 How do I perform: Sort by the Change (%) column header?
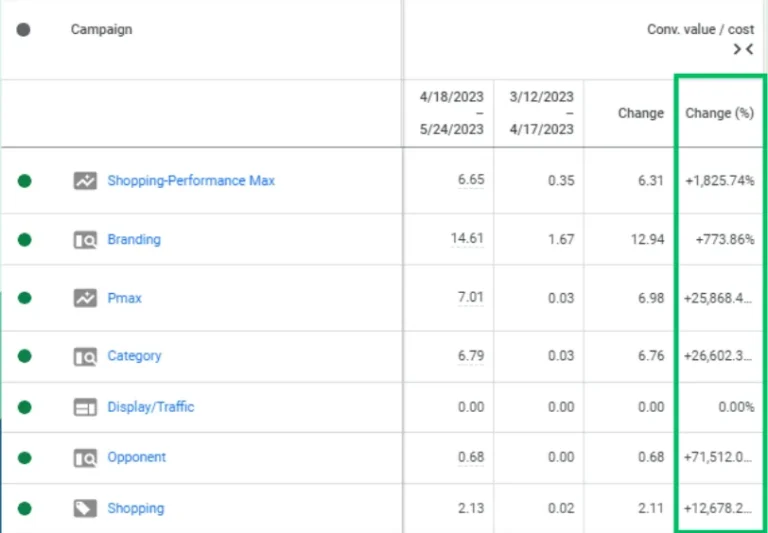718,113
